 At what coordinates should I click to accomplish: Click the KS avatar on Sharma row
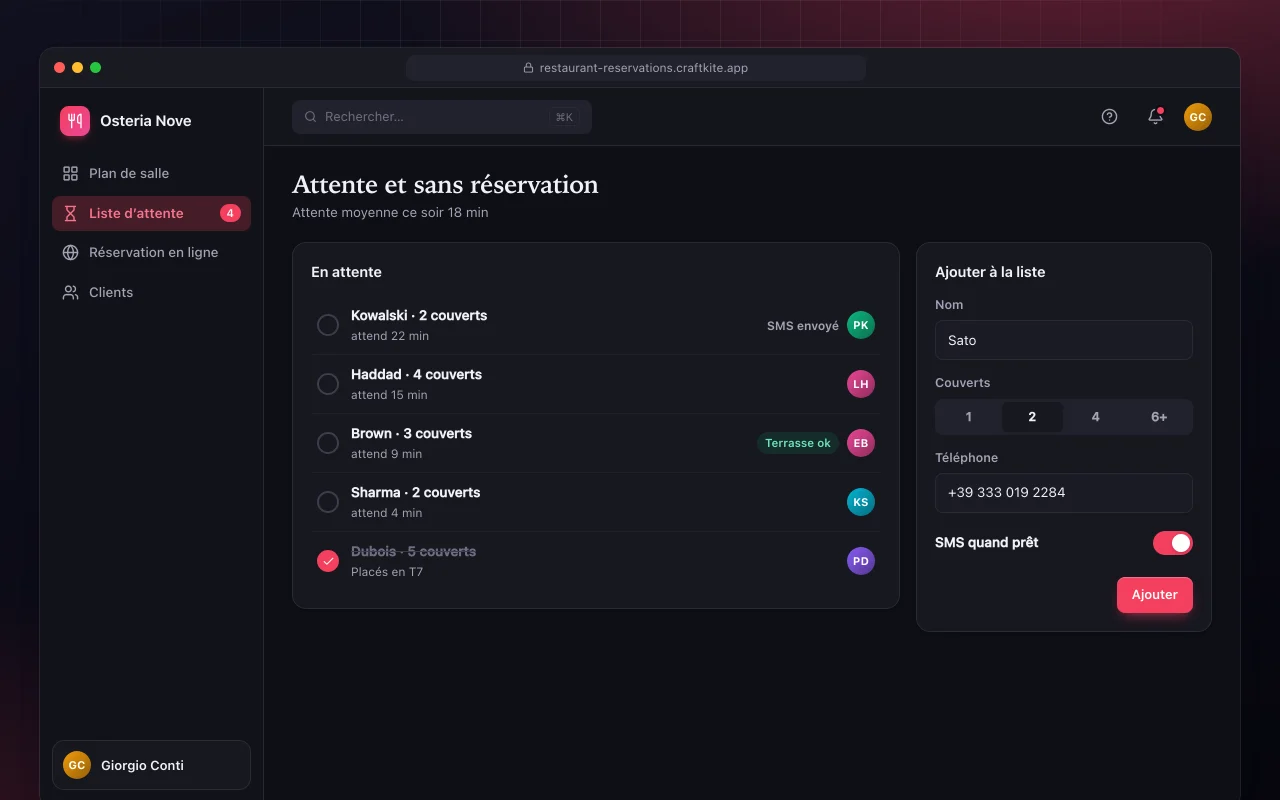[x=861, y=502]
